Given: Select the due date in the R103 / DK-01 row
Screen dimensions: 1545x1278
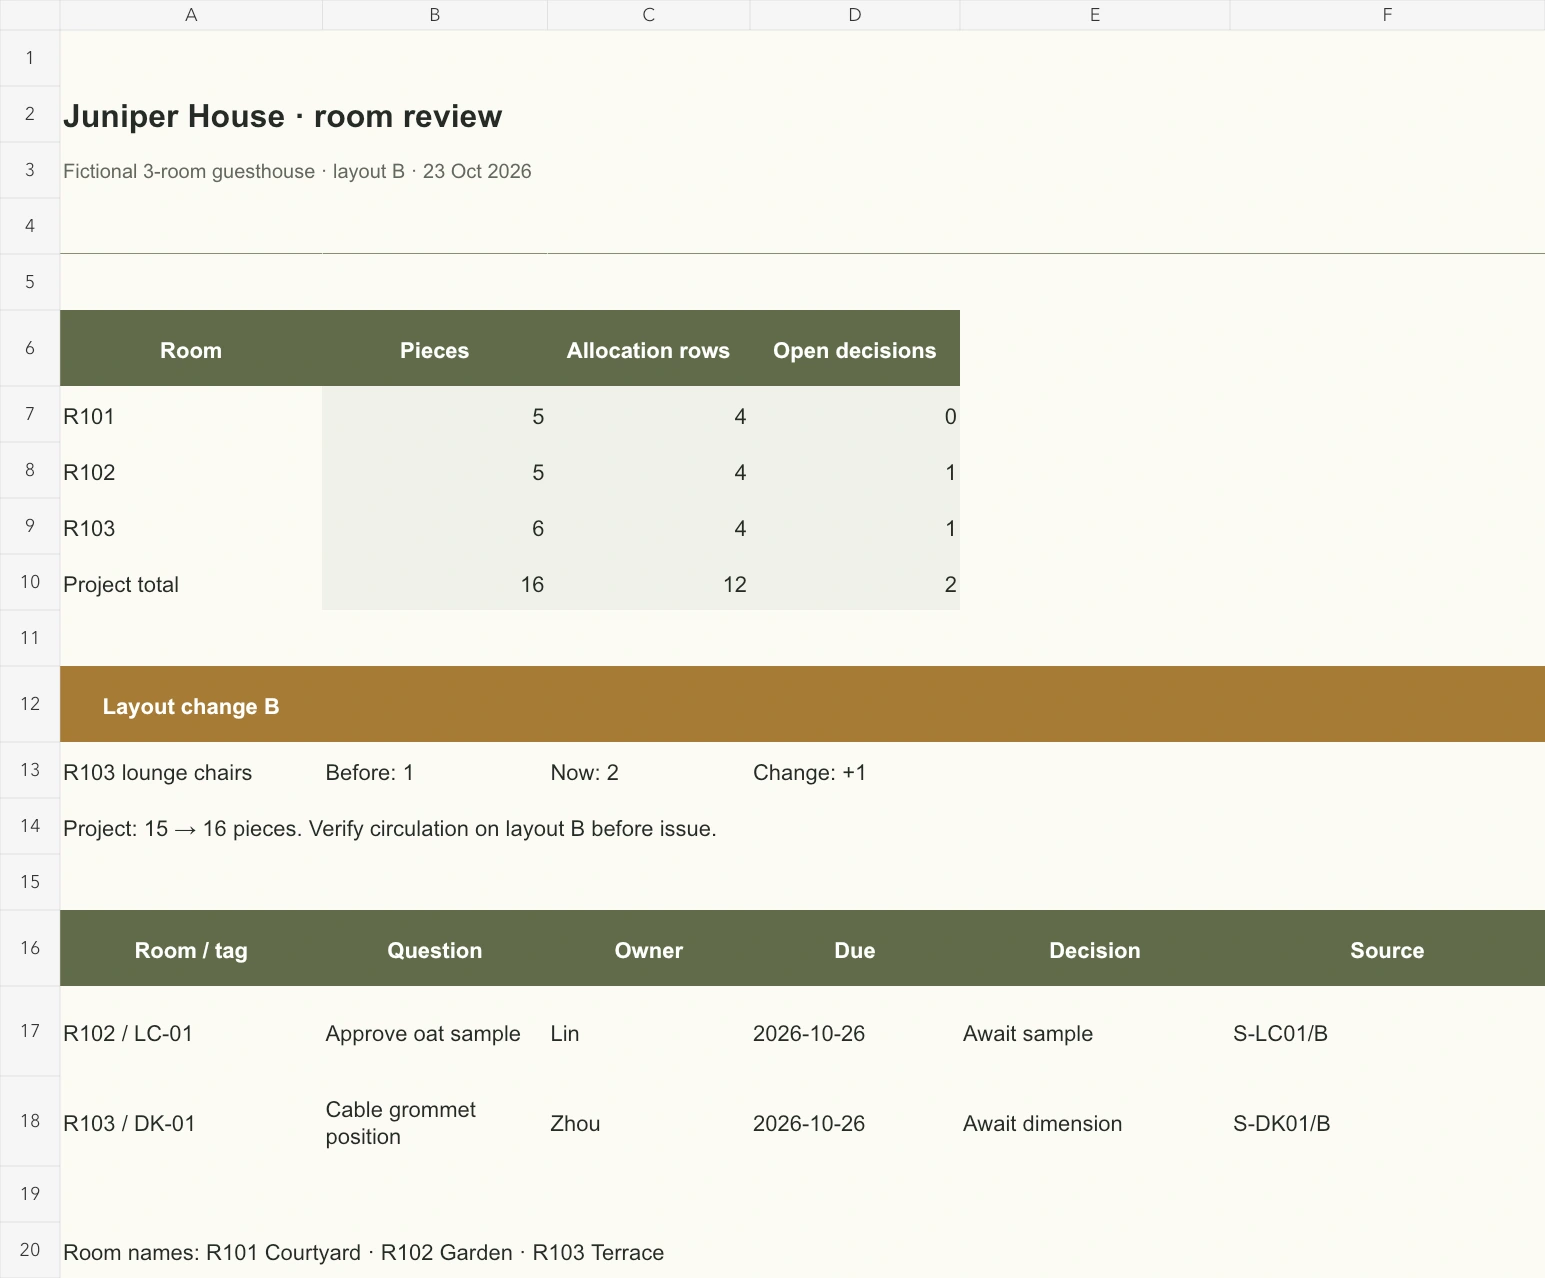Looking at the screenshot, I should click(855, 1123).
